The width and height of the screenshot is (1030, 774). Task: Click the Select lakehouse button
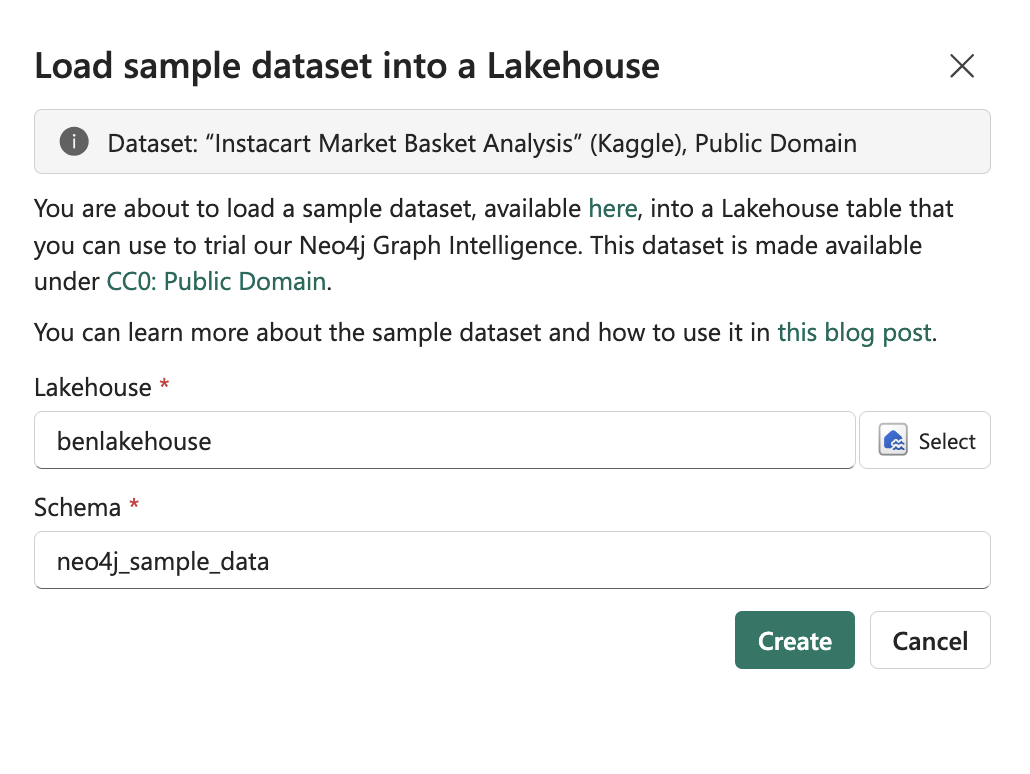click(x=925, y=440)
